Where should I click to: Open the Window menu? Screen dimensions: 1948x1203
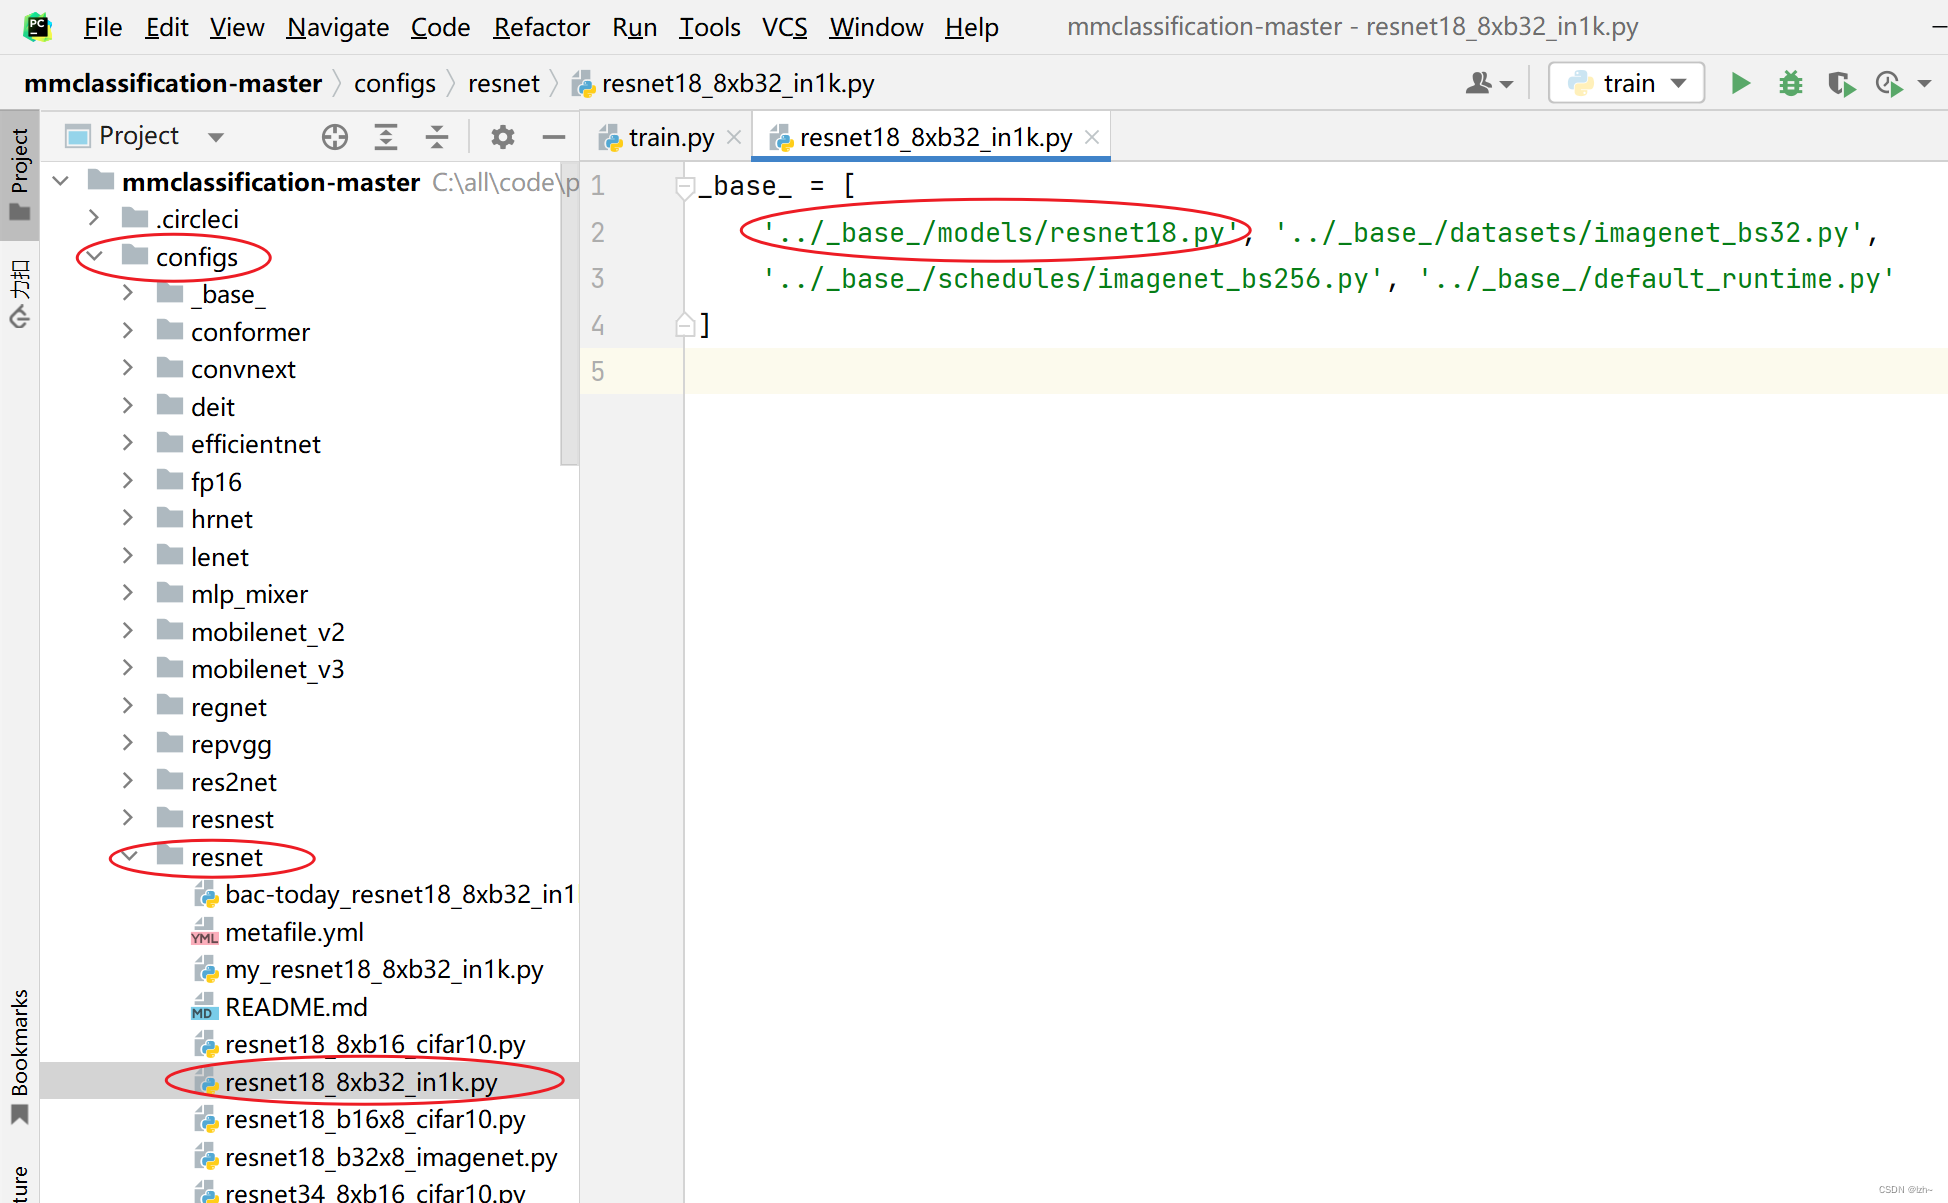click(x=876, y=27)
